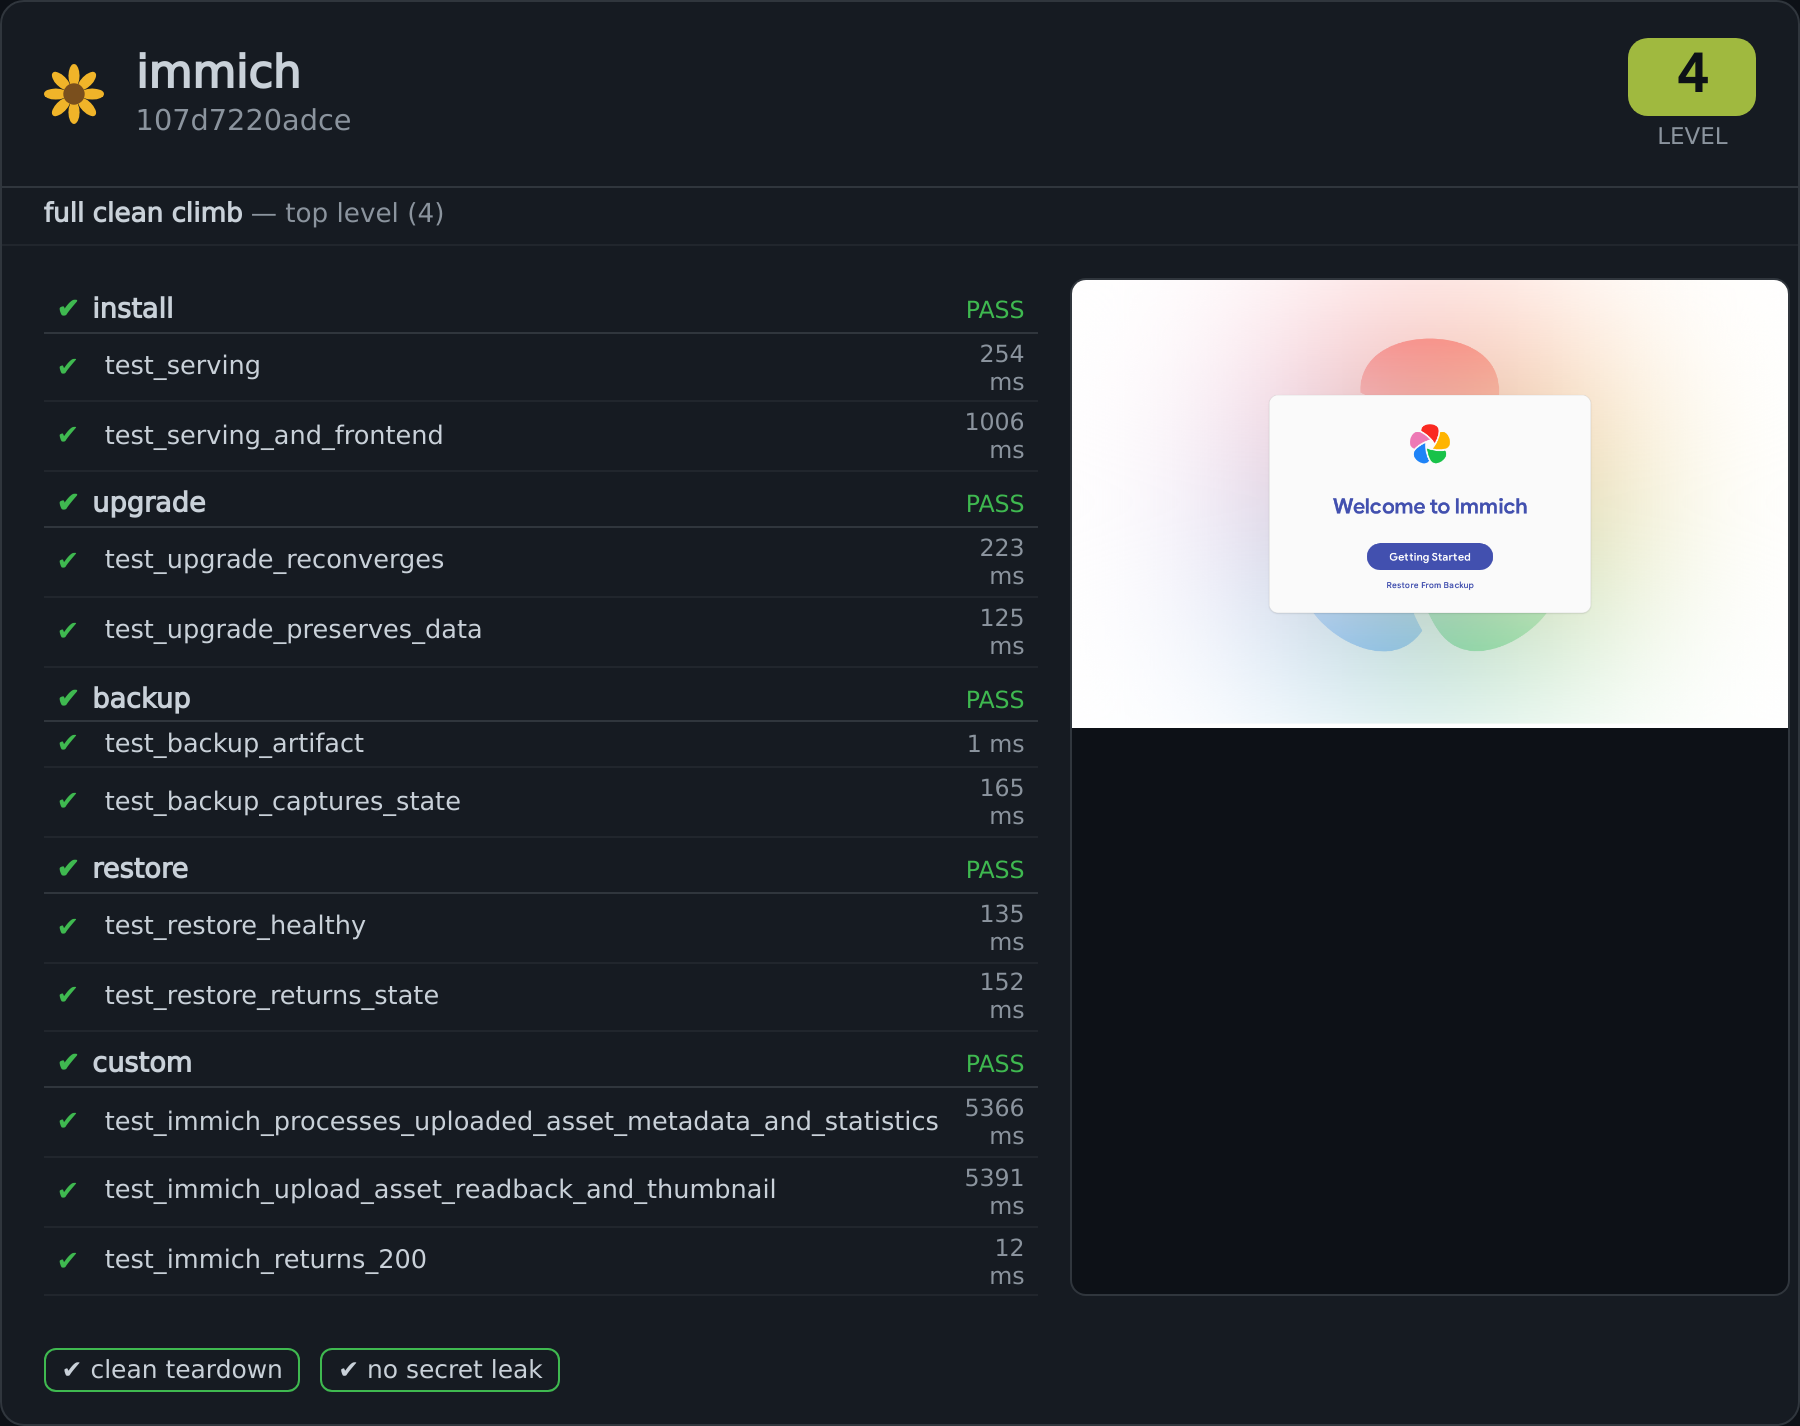Select test_backup_captures_state test name

(x=282, y=802)
